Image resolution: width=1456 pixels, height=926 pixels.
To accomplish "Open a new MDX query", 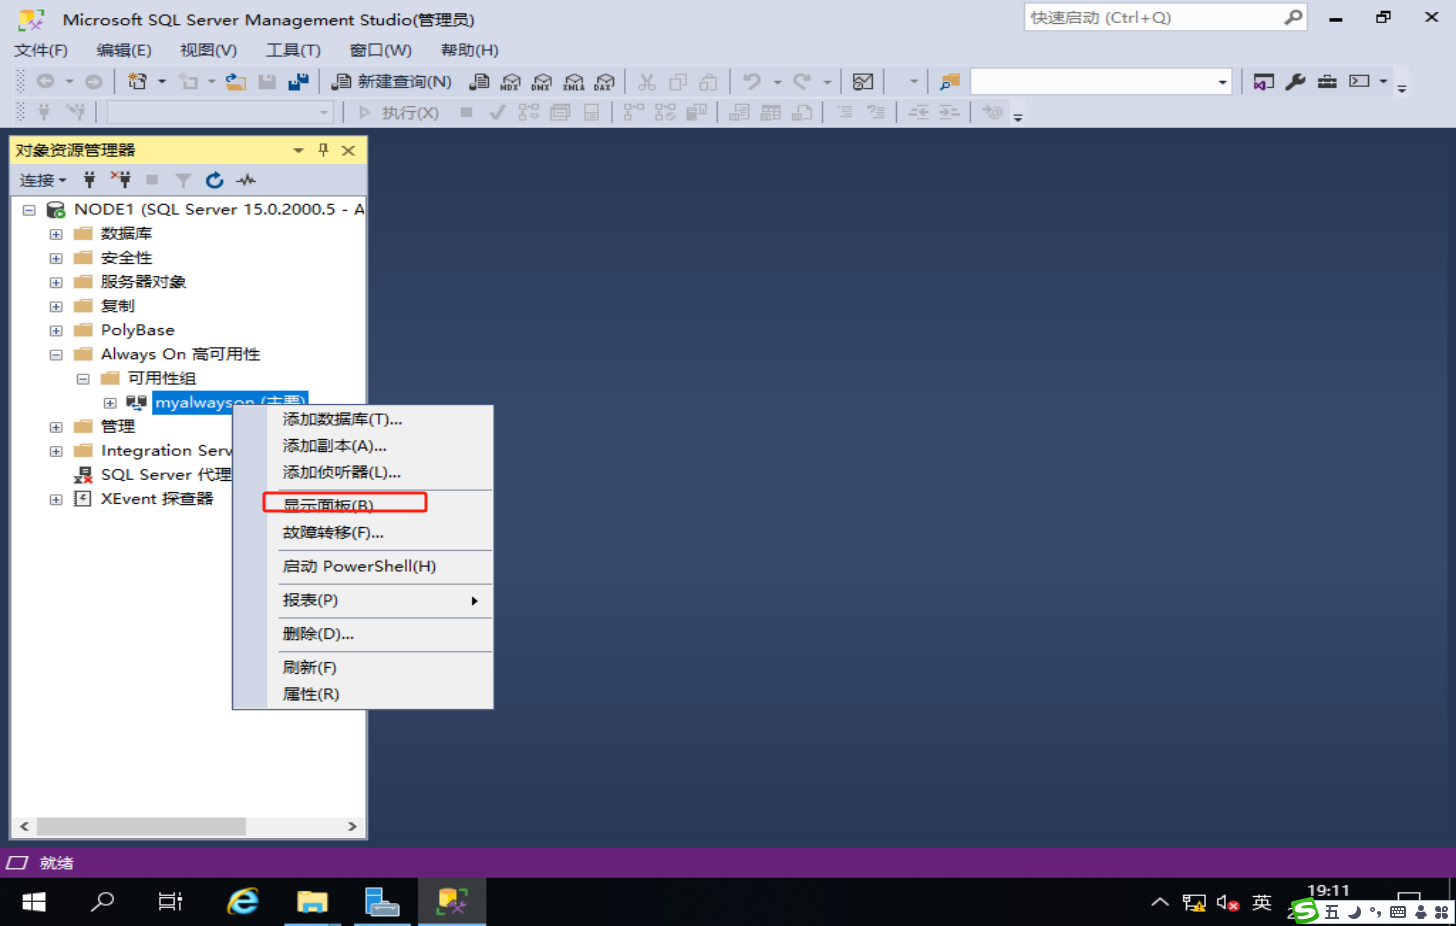I will (x=511, y=82).
